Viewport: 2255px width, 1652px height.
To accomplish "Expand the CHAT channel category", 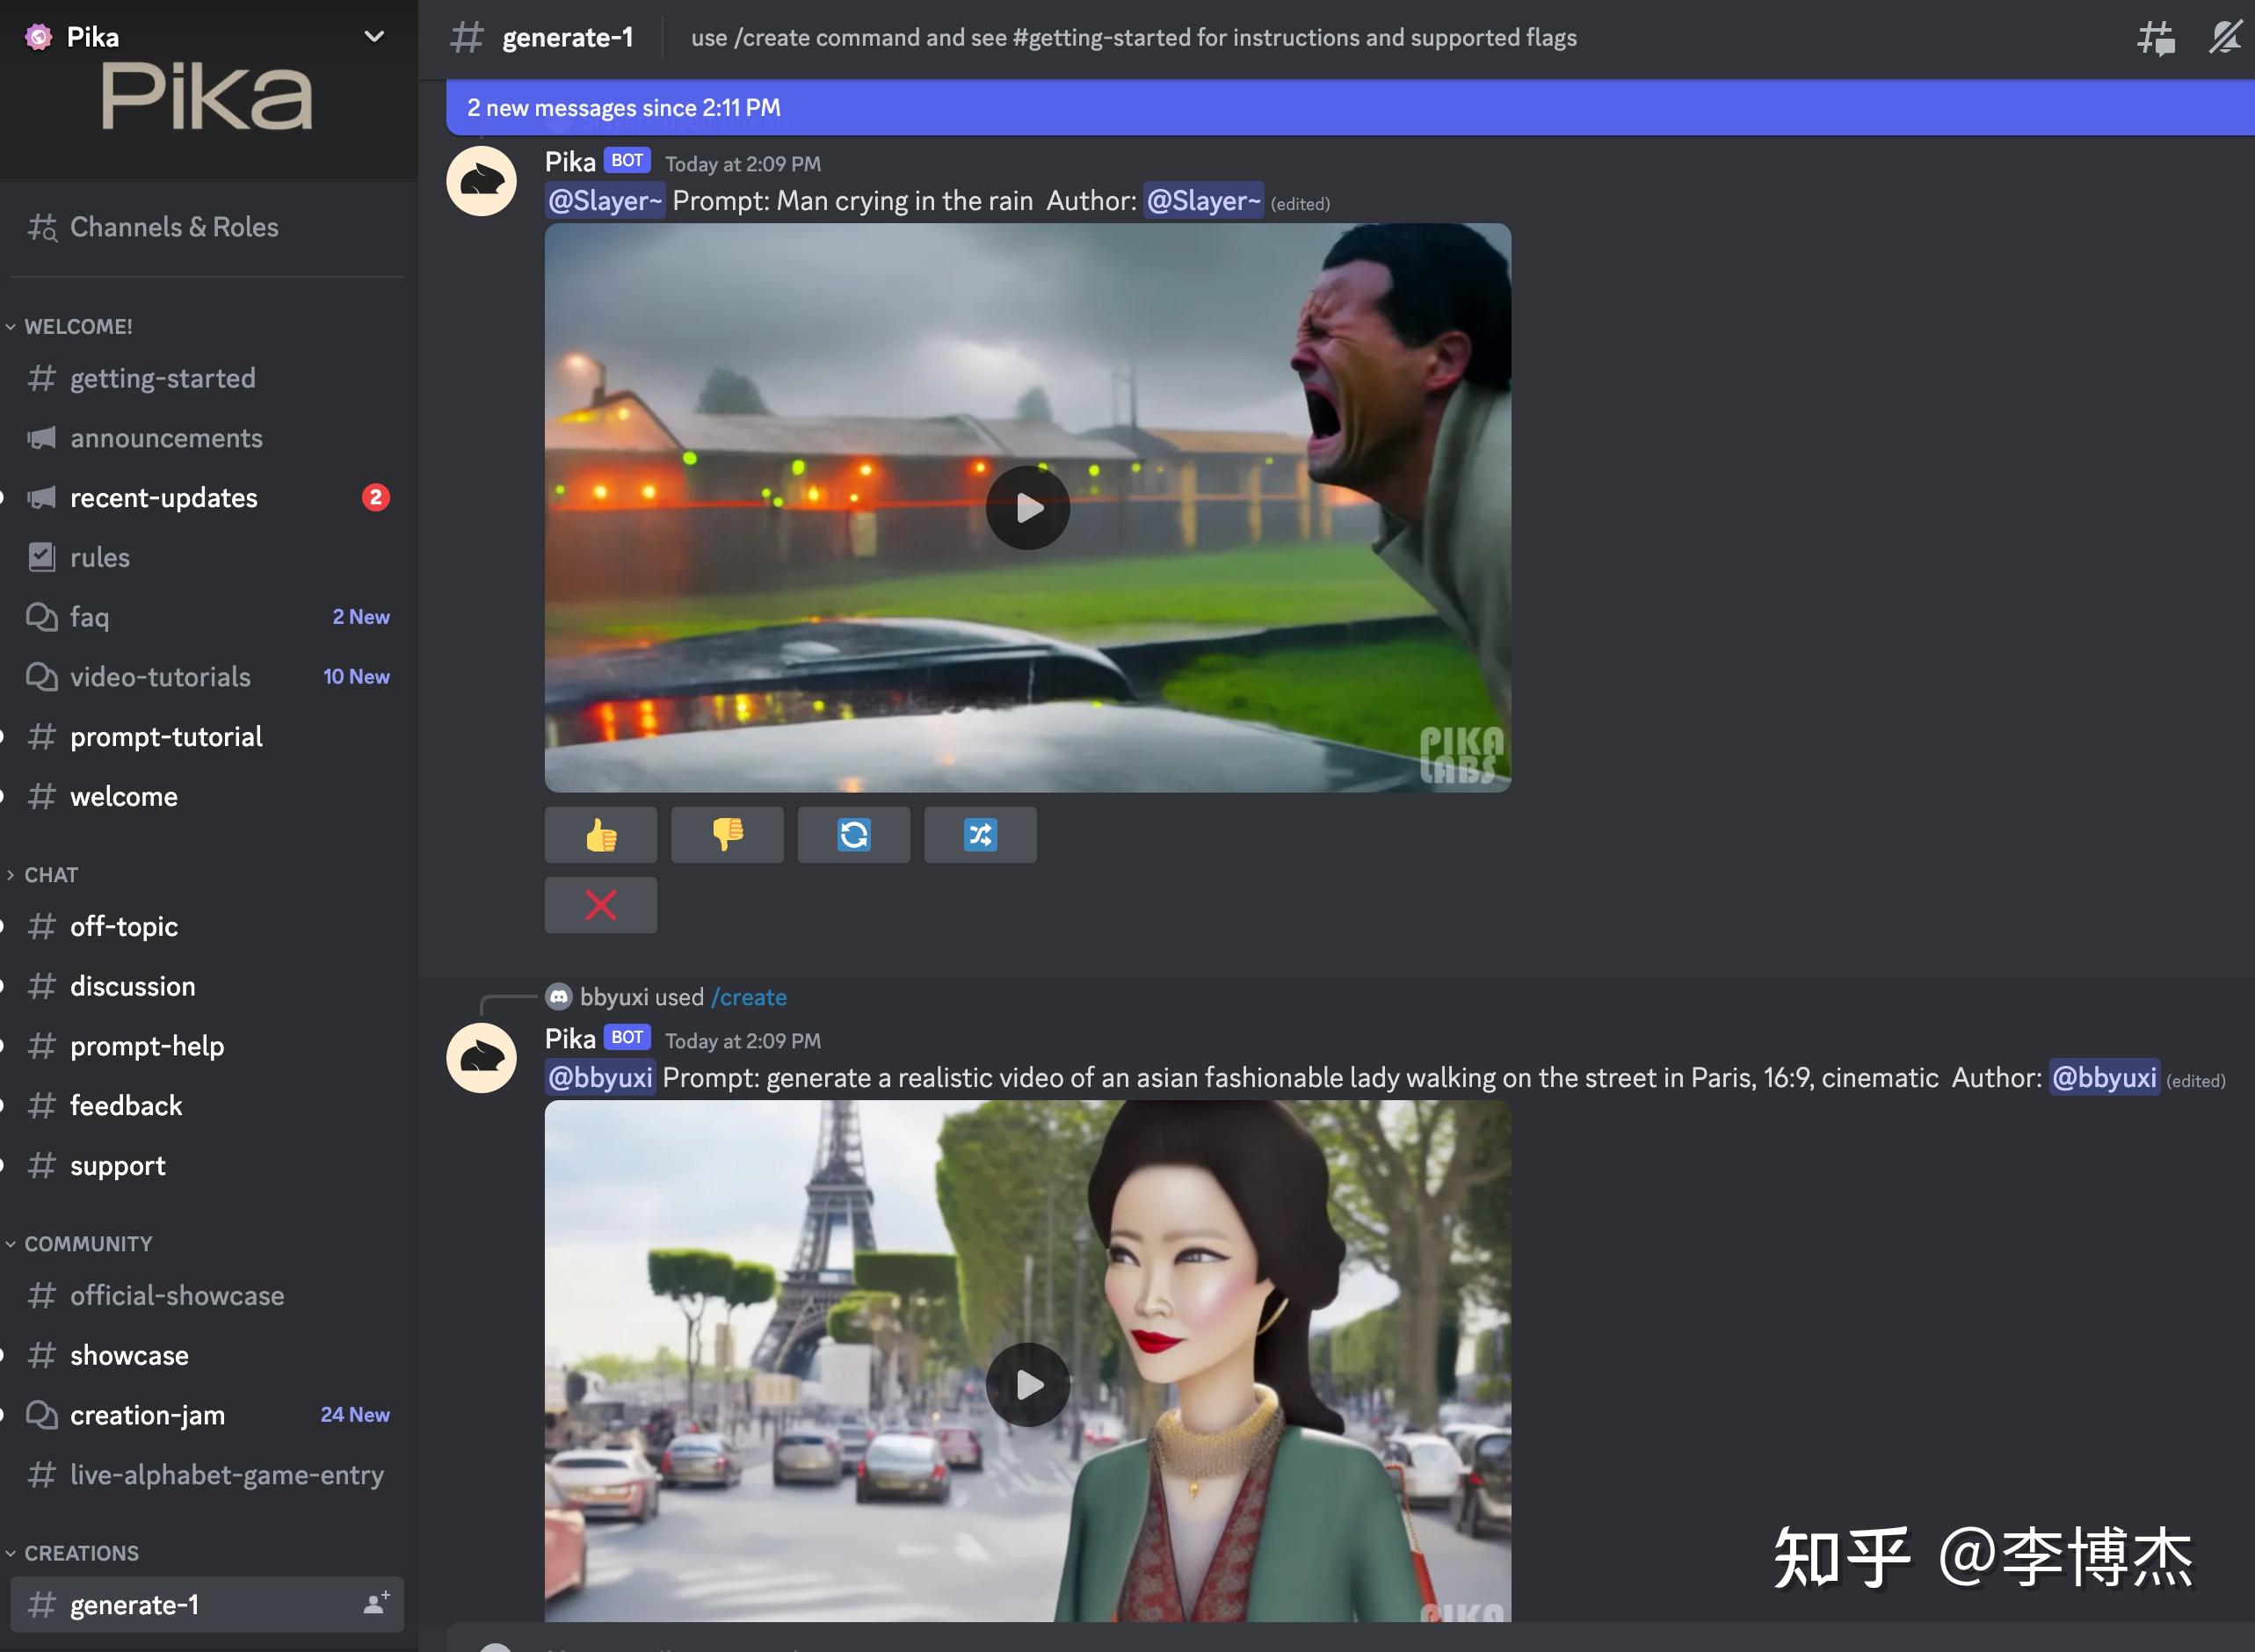I will click(x=50, y=875).
